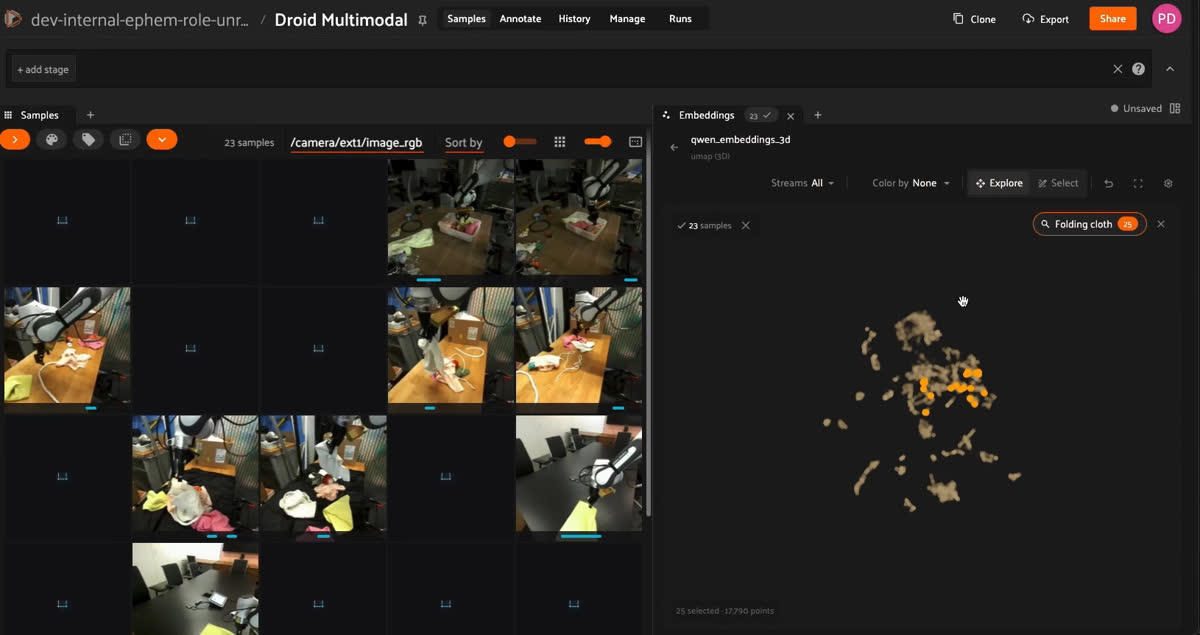
Task: Open the orange actions dropdown
Action: (162, 140)
